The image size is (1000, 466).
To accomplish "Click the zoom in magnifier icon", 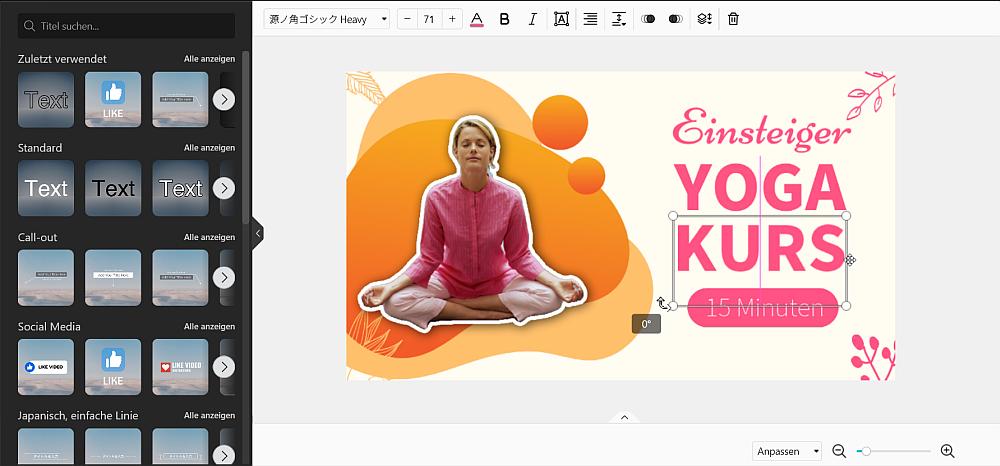I will [x=947, y=451].
